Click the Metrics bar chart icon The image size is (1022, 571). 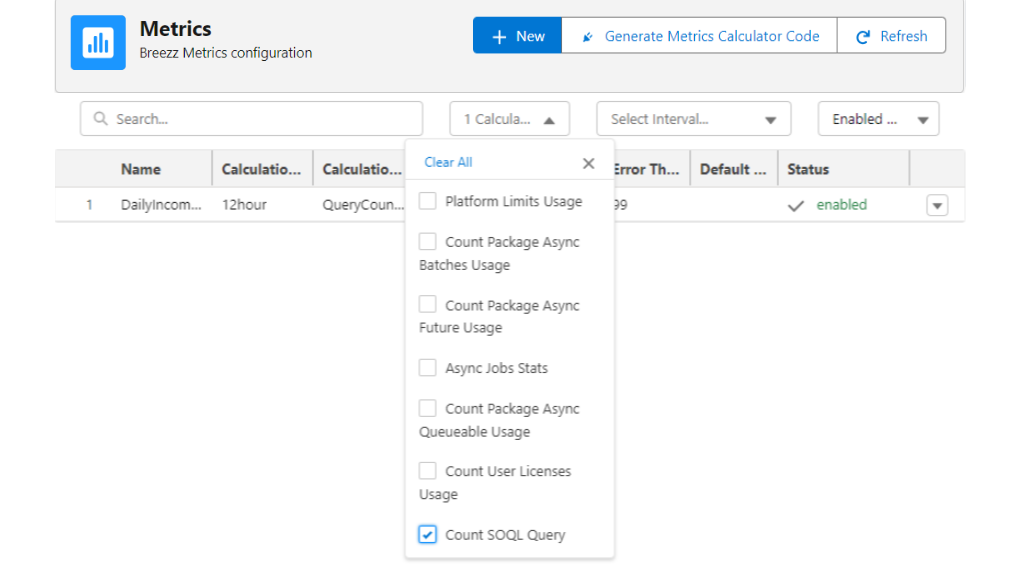98,42
